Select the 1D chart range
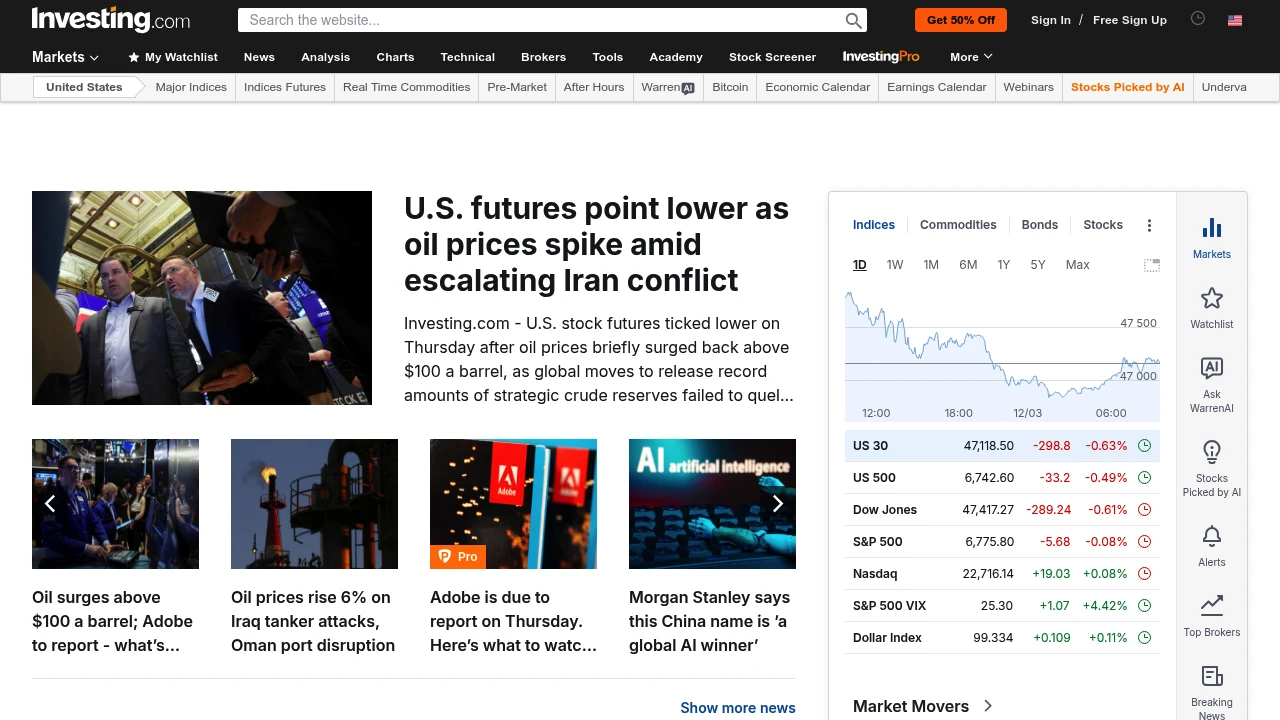 859,265
